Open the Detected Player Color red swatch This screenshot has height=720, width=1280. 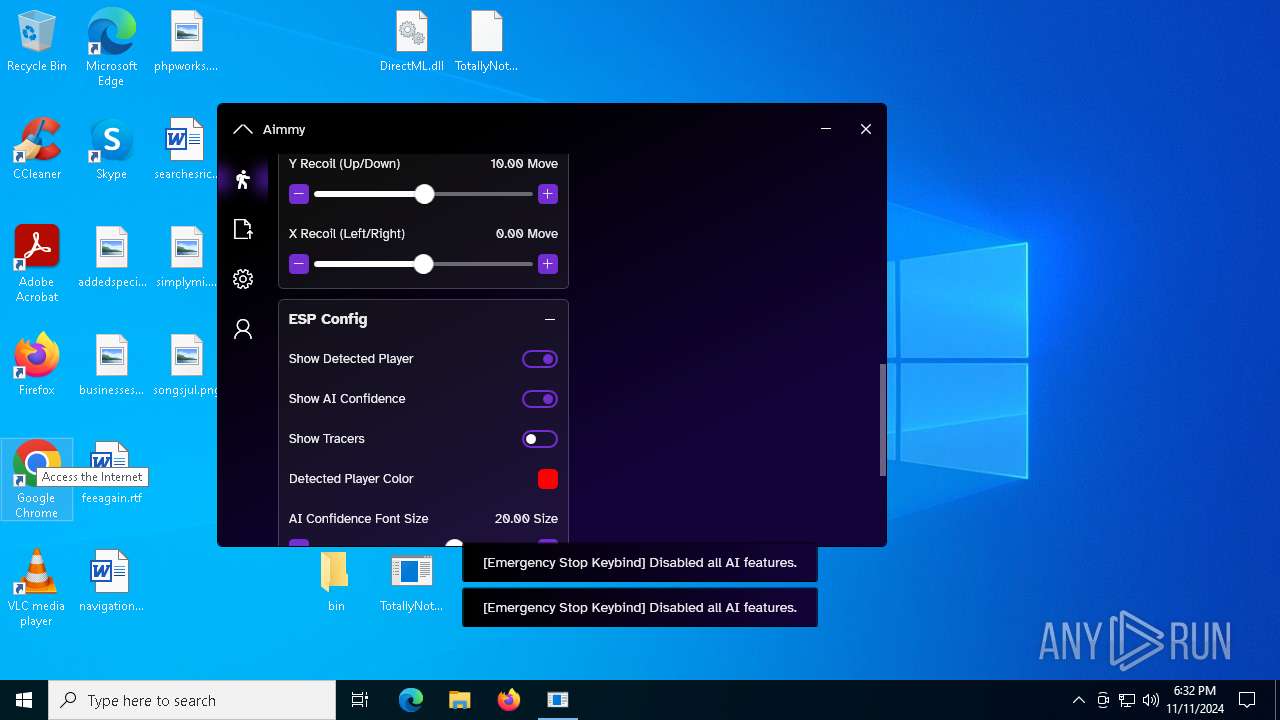pos(548,479)
